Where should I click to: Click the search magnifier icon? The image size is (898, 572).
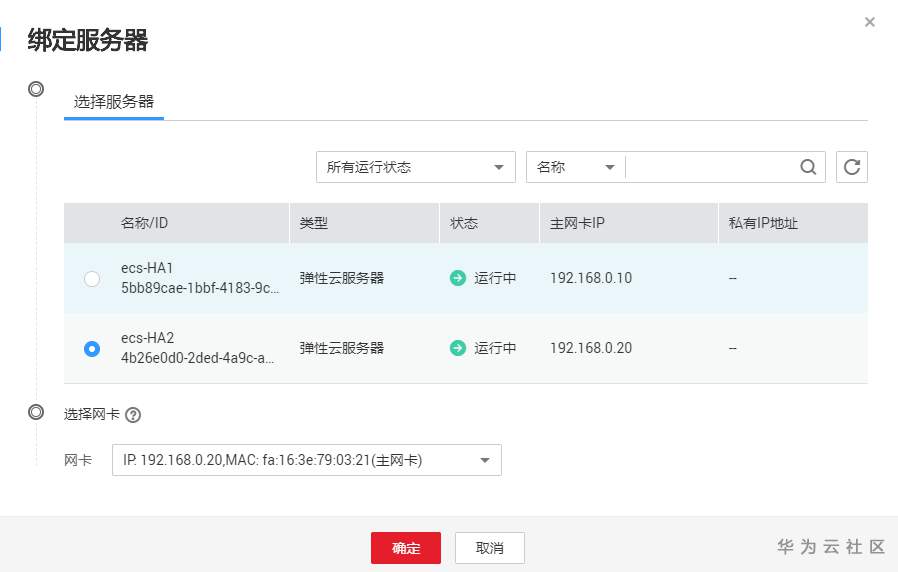(x=808, y=167)
